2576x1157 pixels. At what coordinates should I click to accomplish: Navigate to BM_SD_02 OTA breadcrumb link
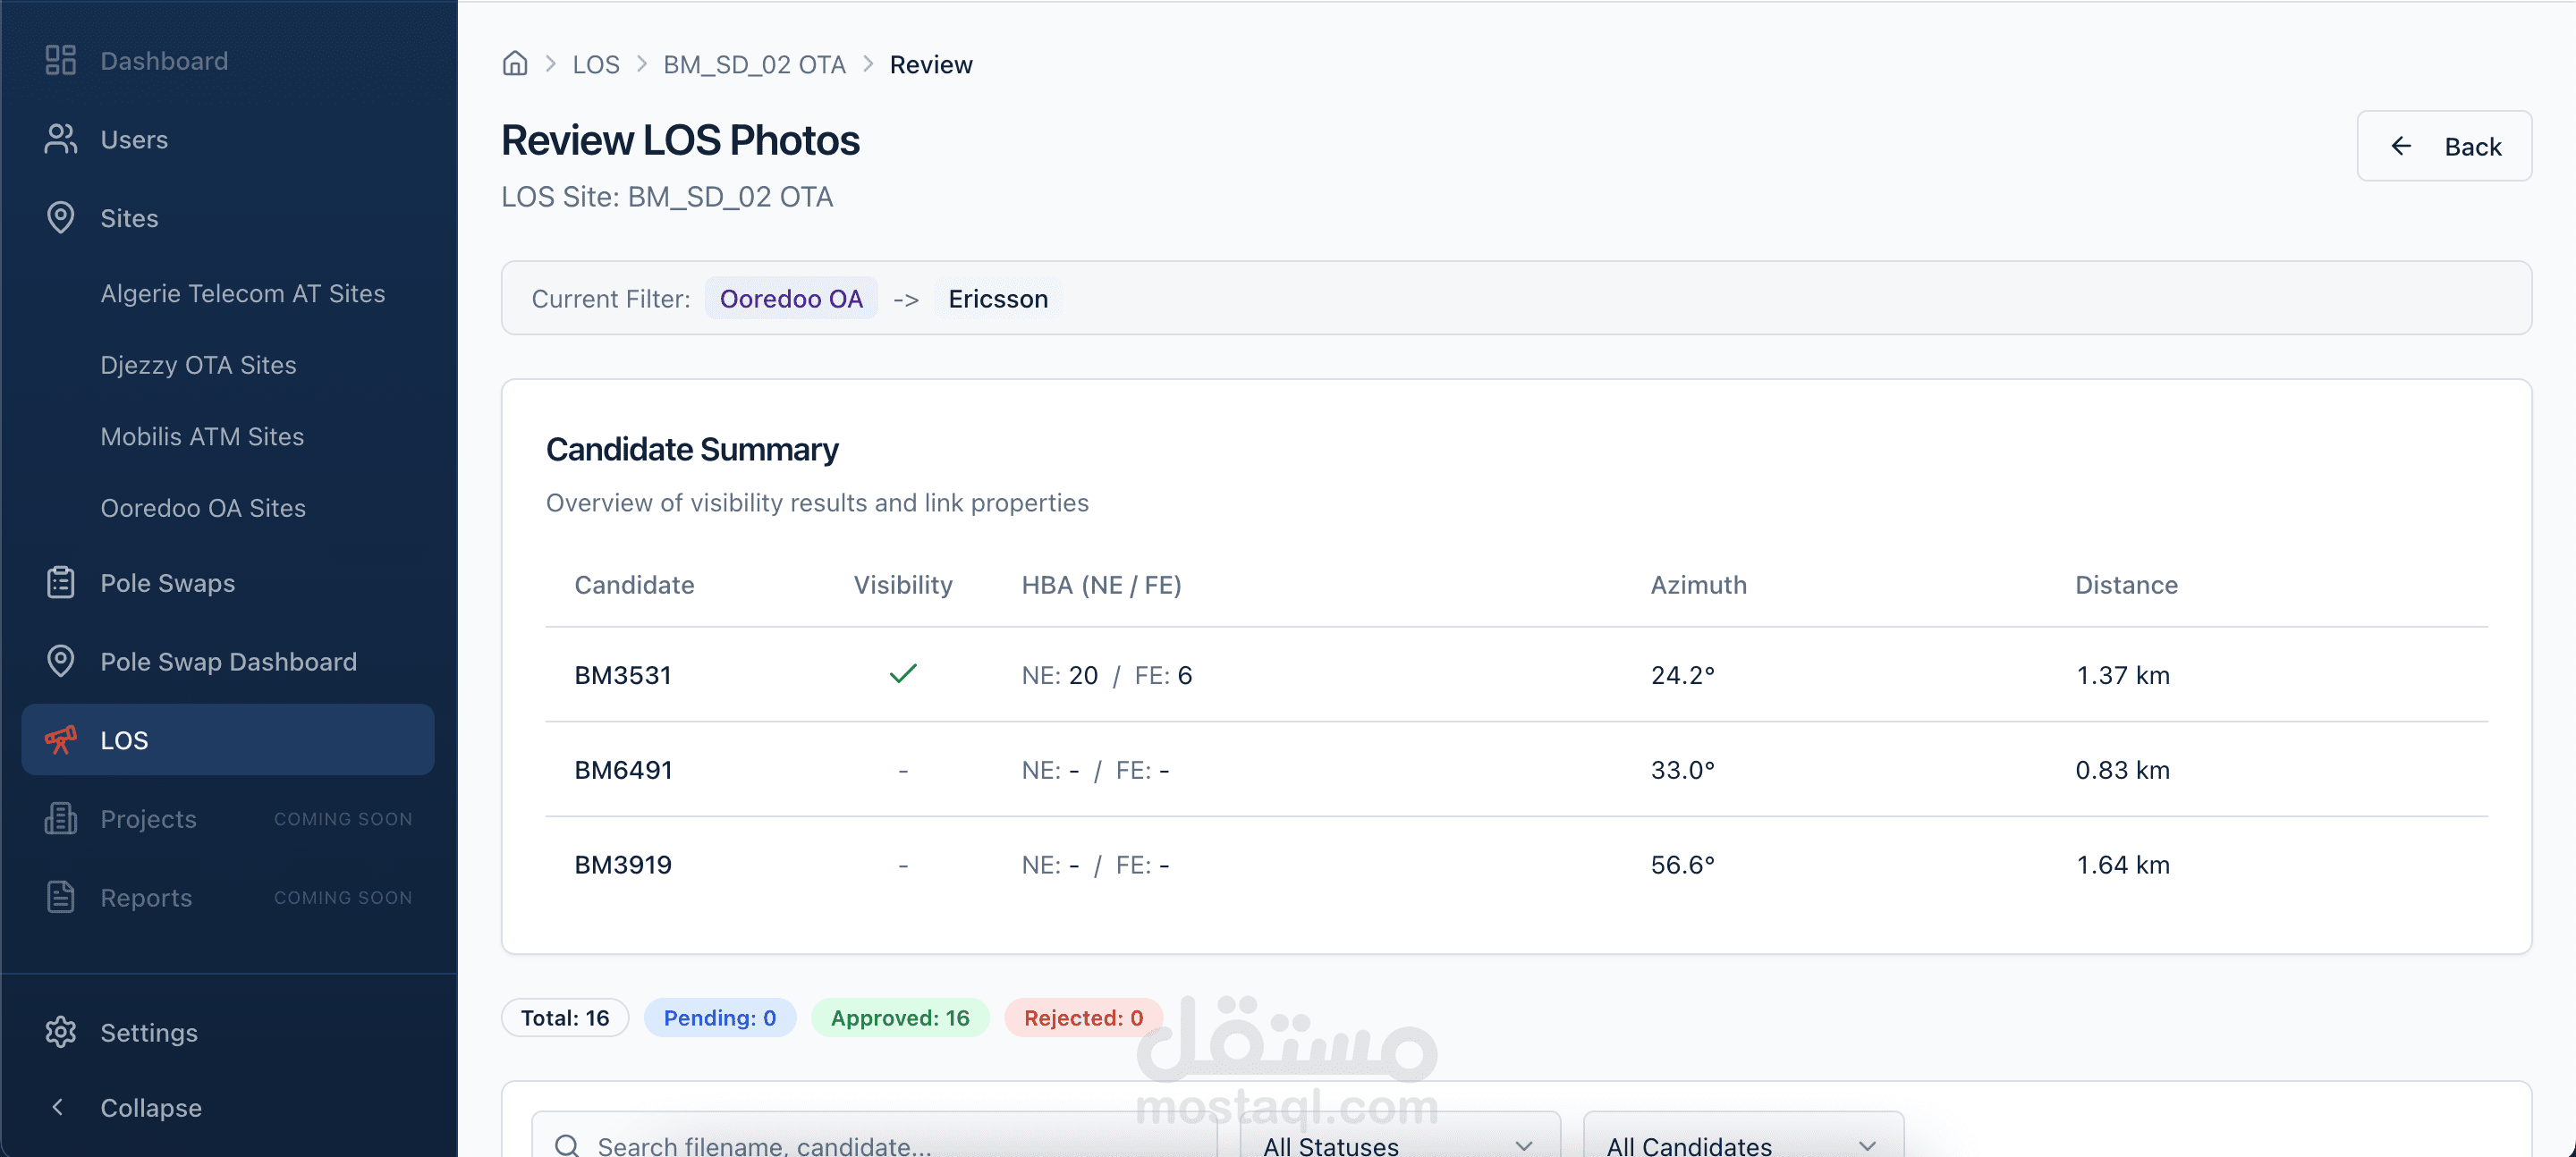[754, 65]
